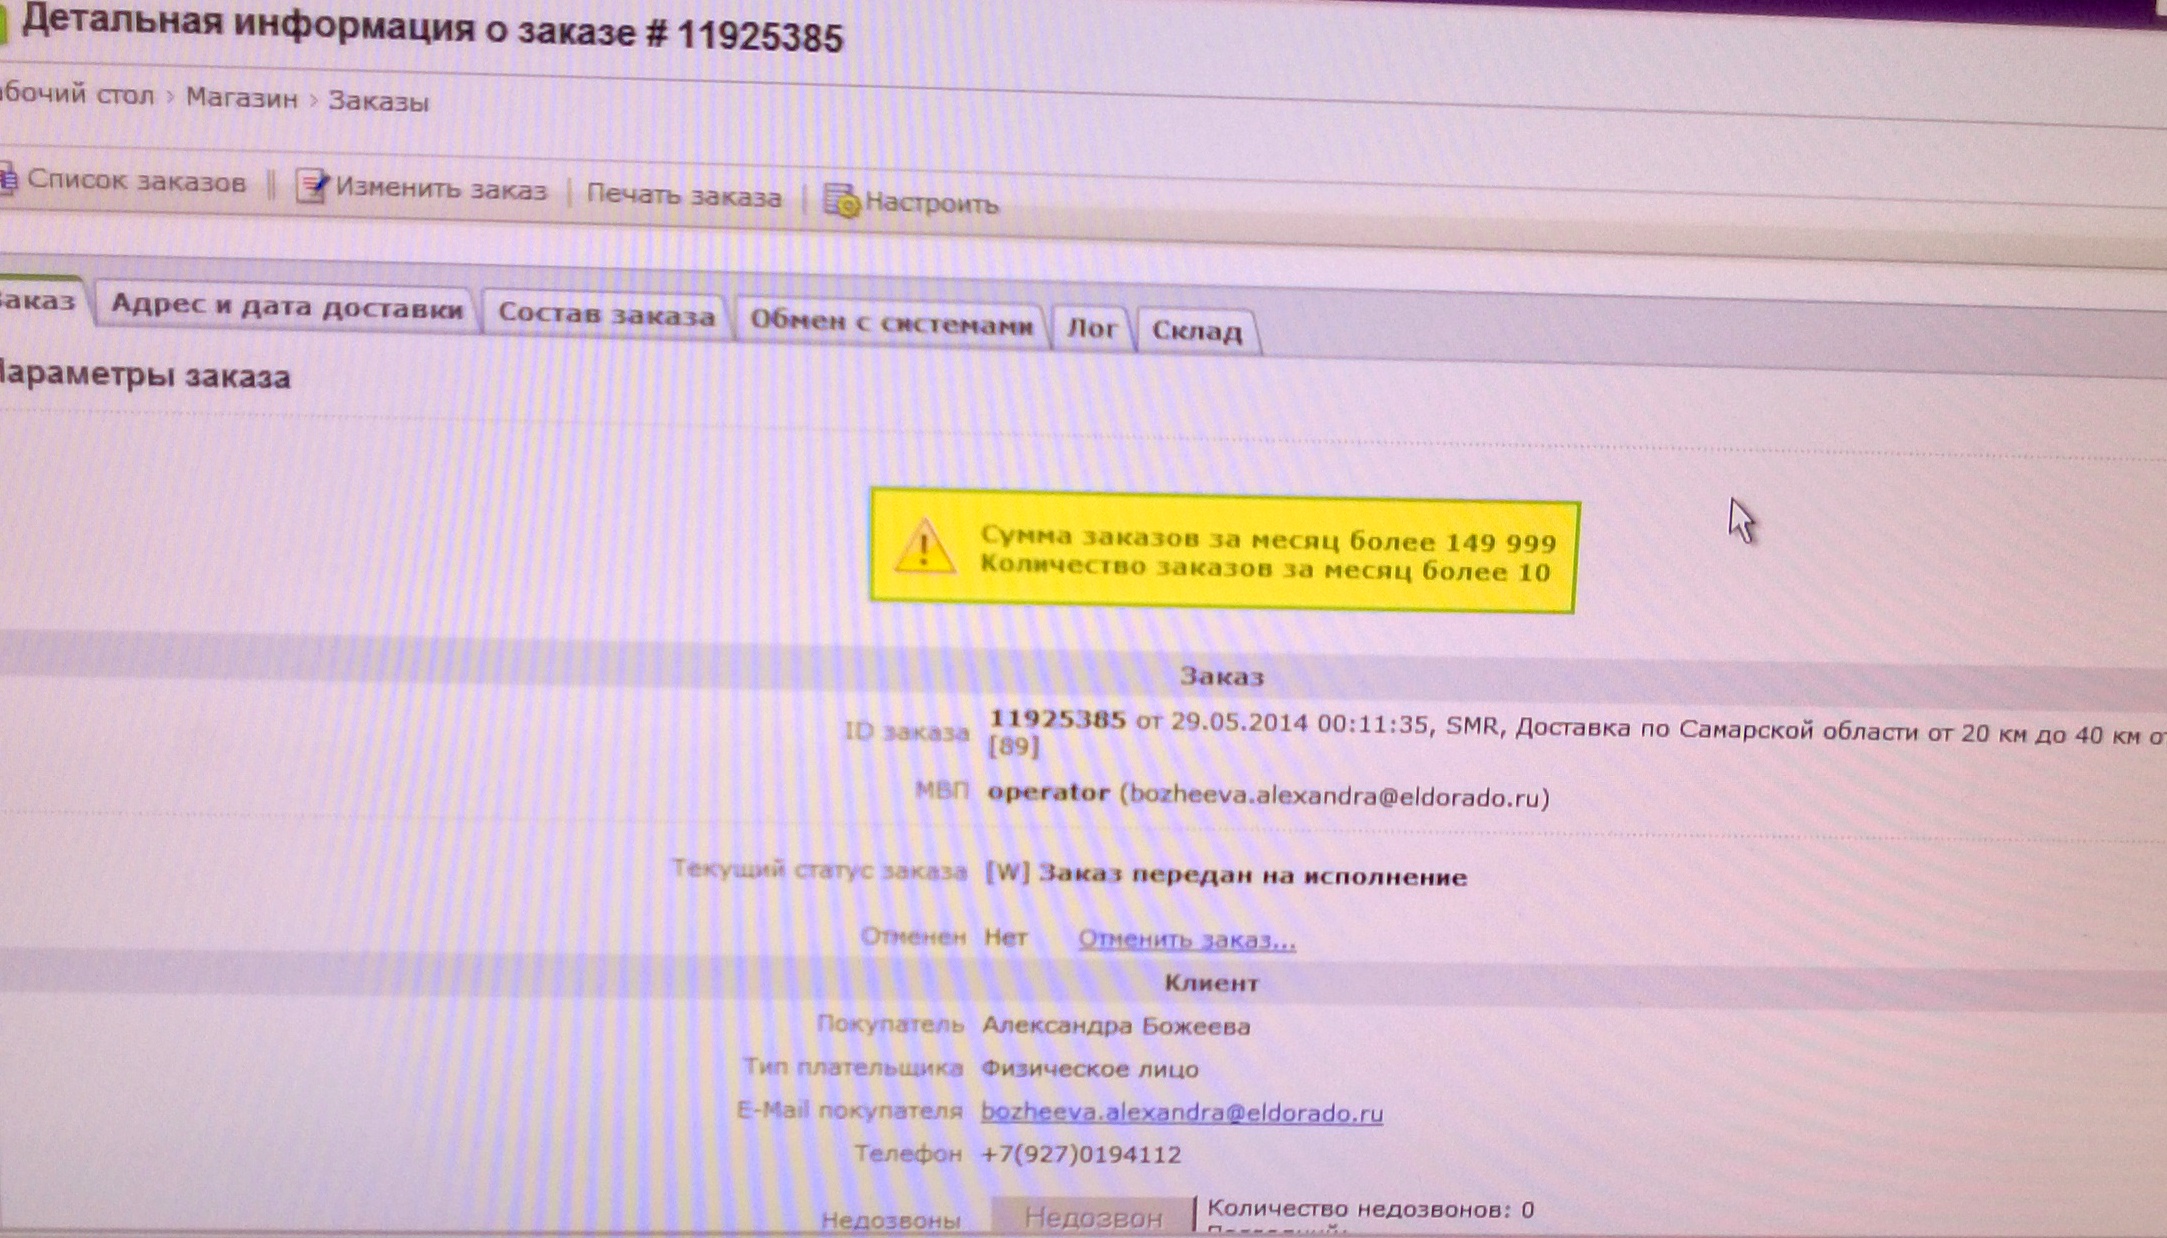
Task: Click buyer email bozheeva.alexandra@eldorado.ru link
Action: coord(1181,1113)
